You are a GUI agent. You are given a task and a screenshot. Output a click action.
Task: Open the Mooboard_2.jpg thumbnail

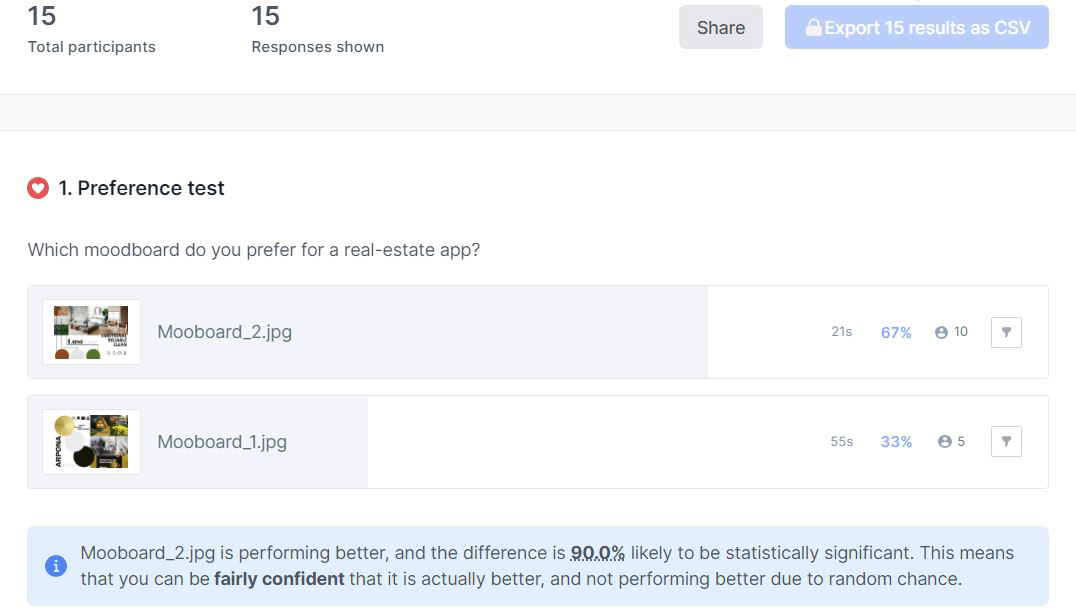tap(91, 332)
